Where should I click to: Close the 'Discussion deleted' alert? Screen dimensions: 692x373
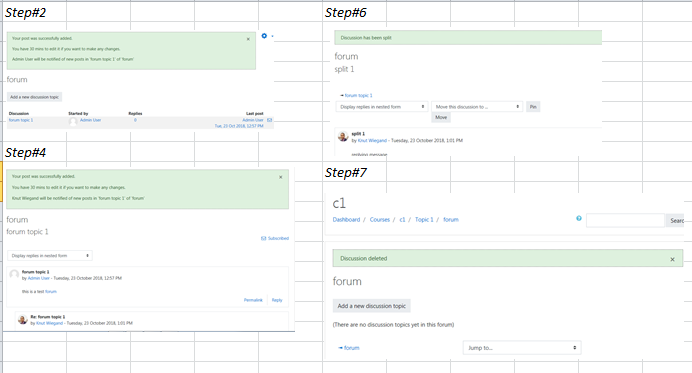pyautogui.click(x=672, y=259)
